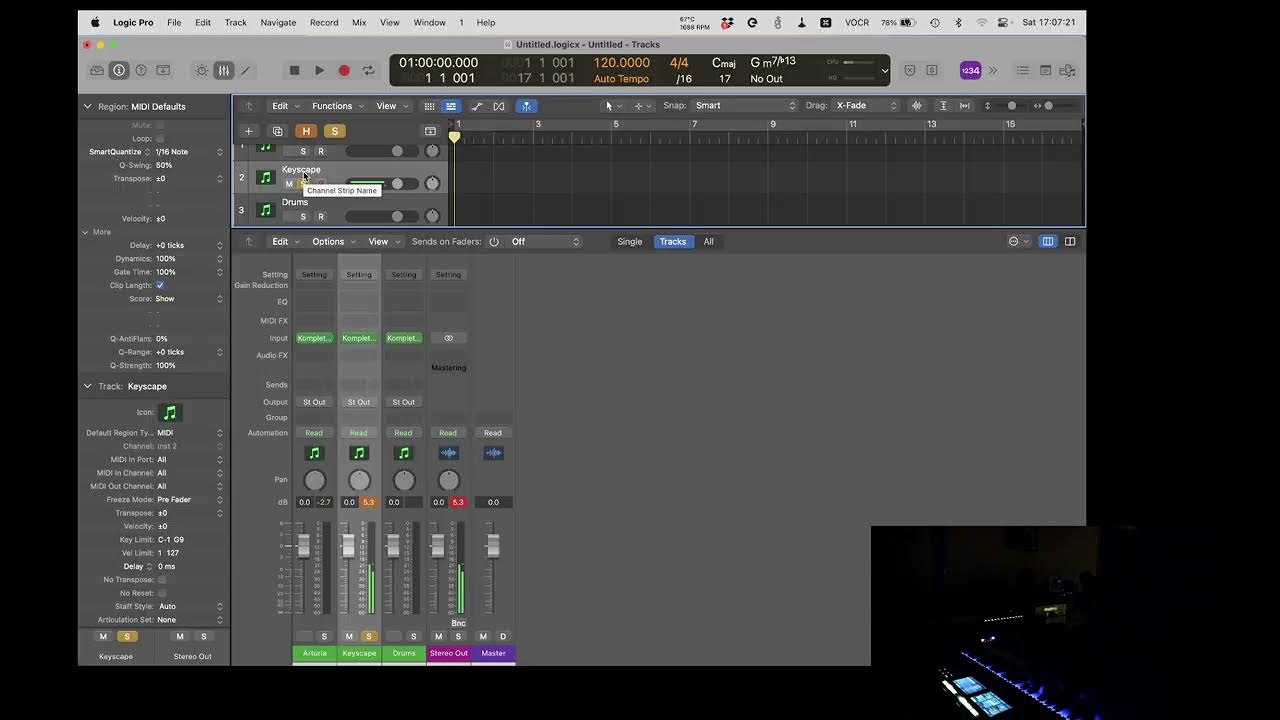Toggle global Solo (S) yellow button
This screenshot has height=720, width=1280.
click(334, 131)
